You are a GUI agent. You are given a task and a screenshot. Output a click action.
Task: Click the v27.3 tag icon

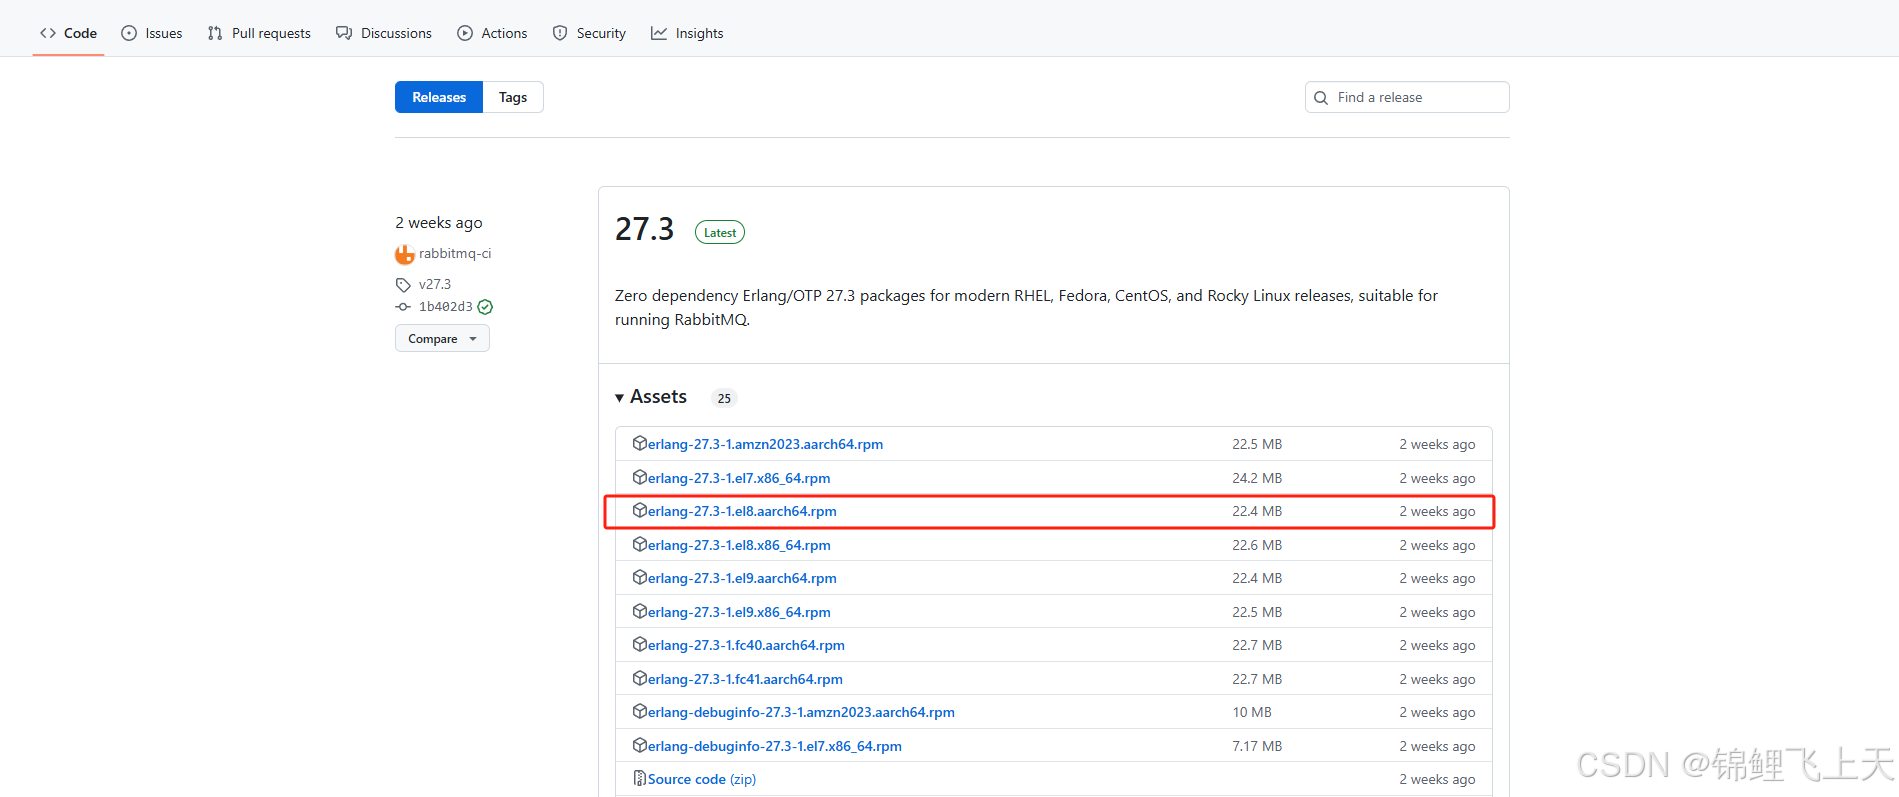point(403,285)
